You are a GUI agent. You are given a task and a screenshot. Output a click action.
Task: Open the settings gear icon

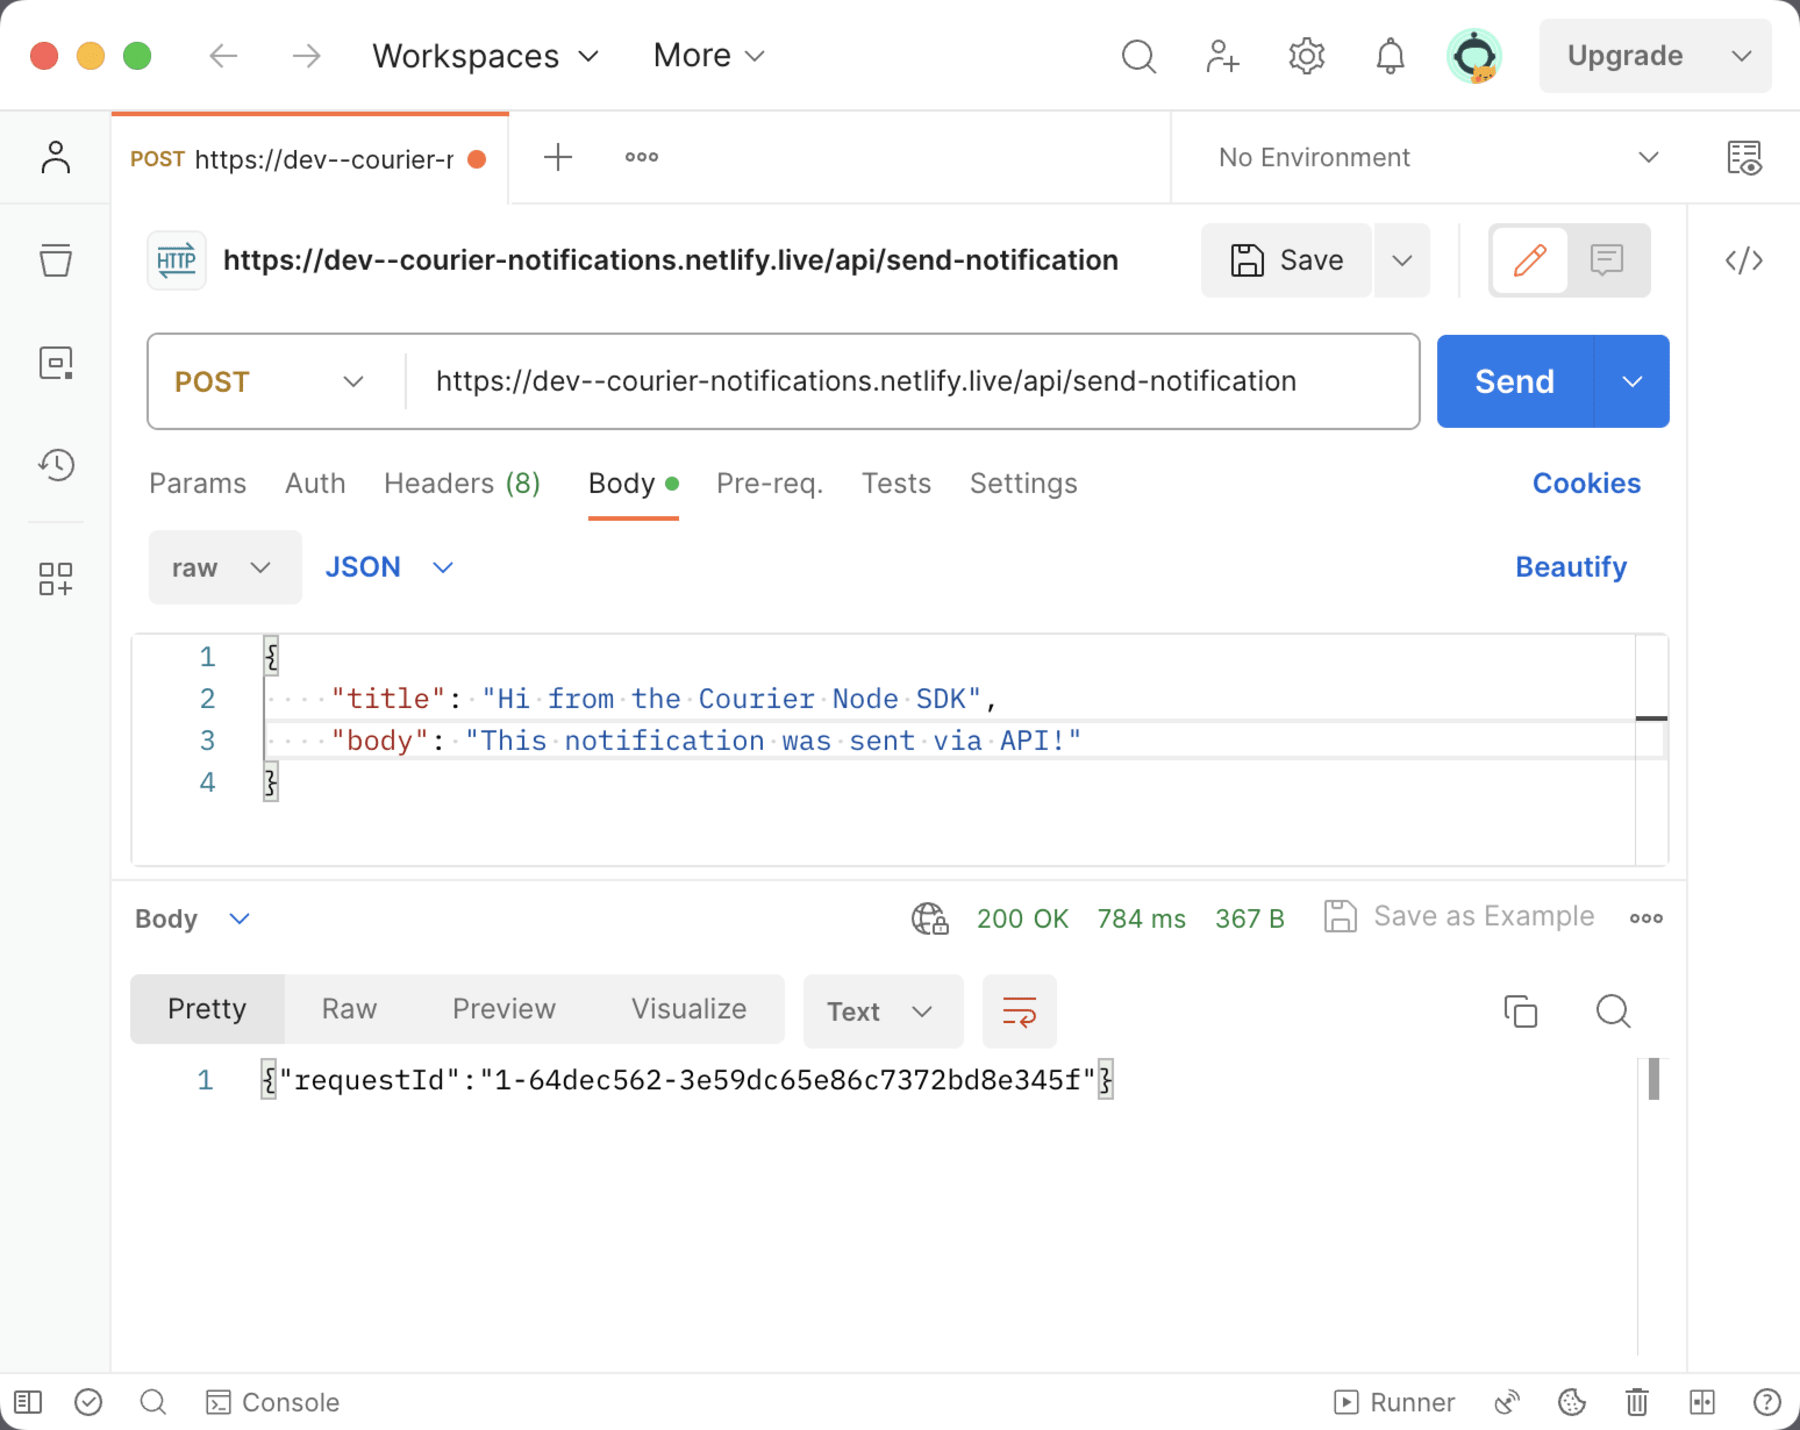point(1306,56)
